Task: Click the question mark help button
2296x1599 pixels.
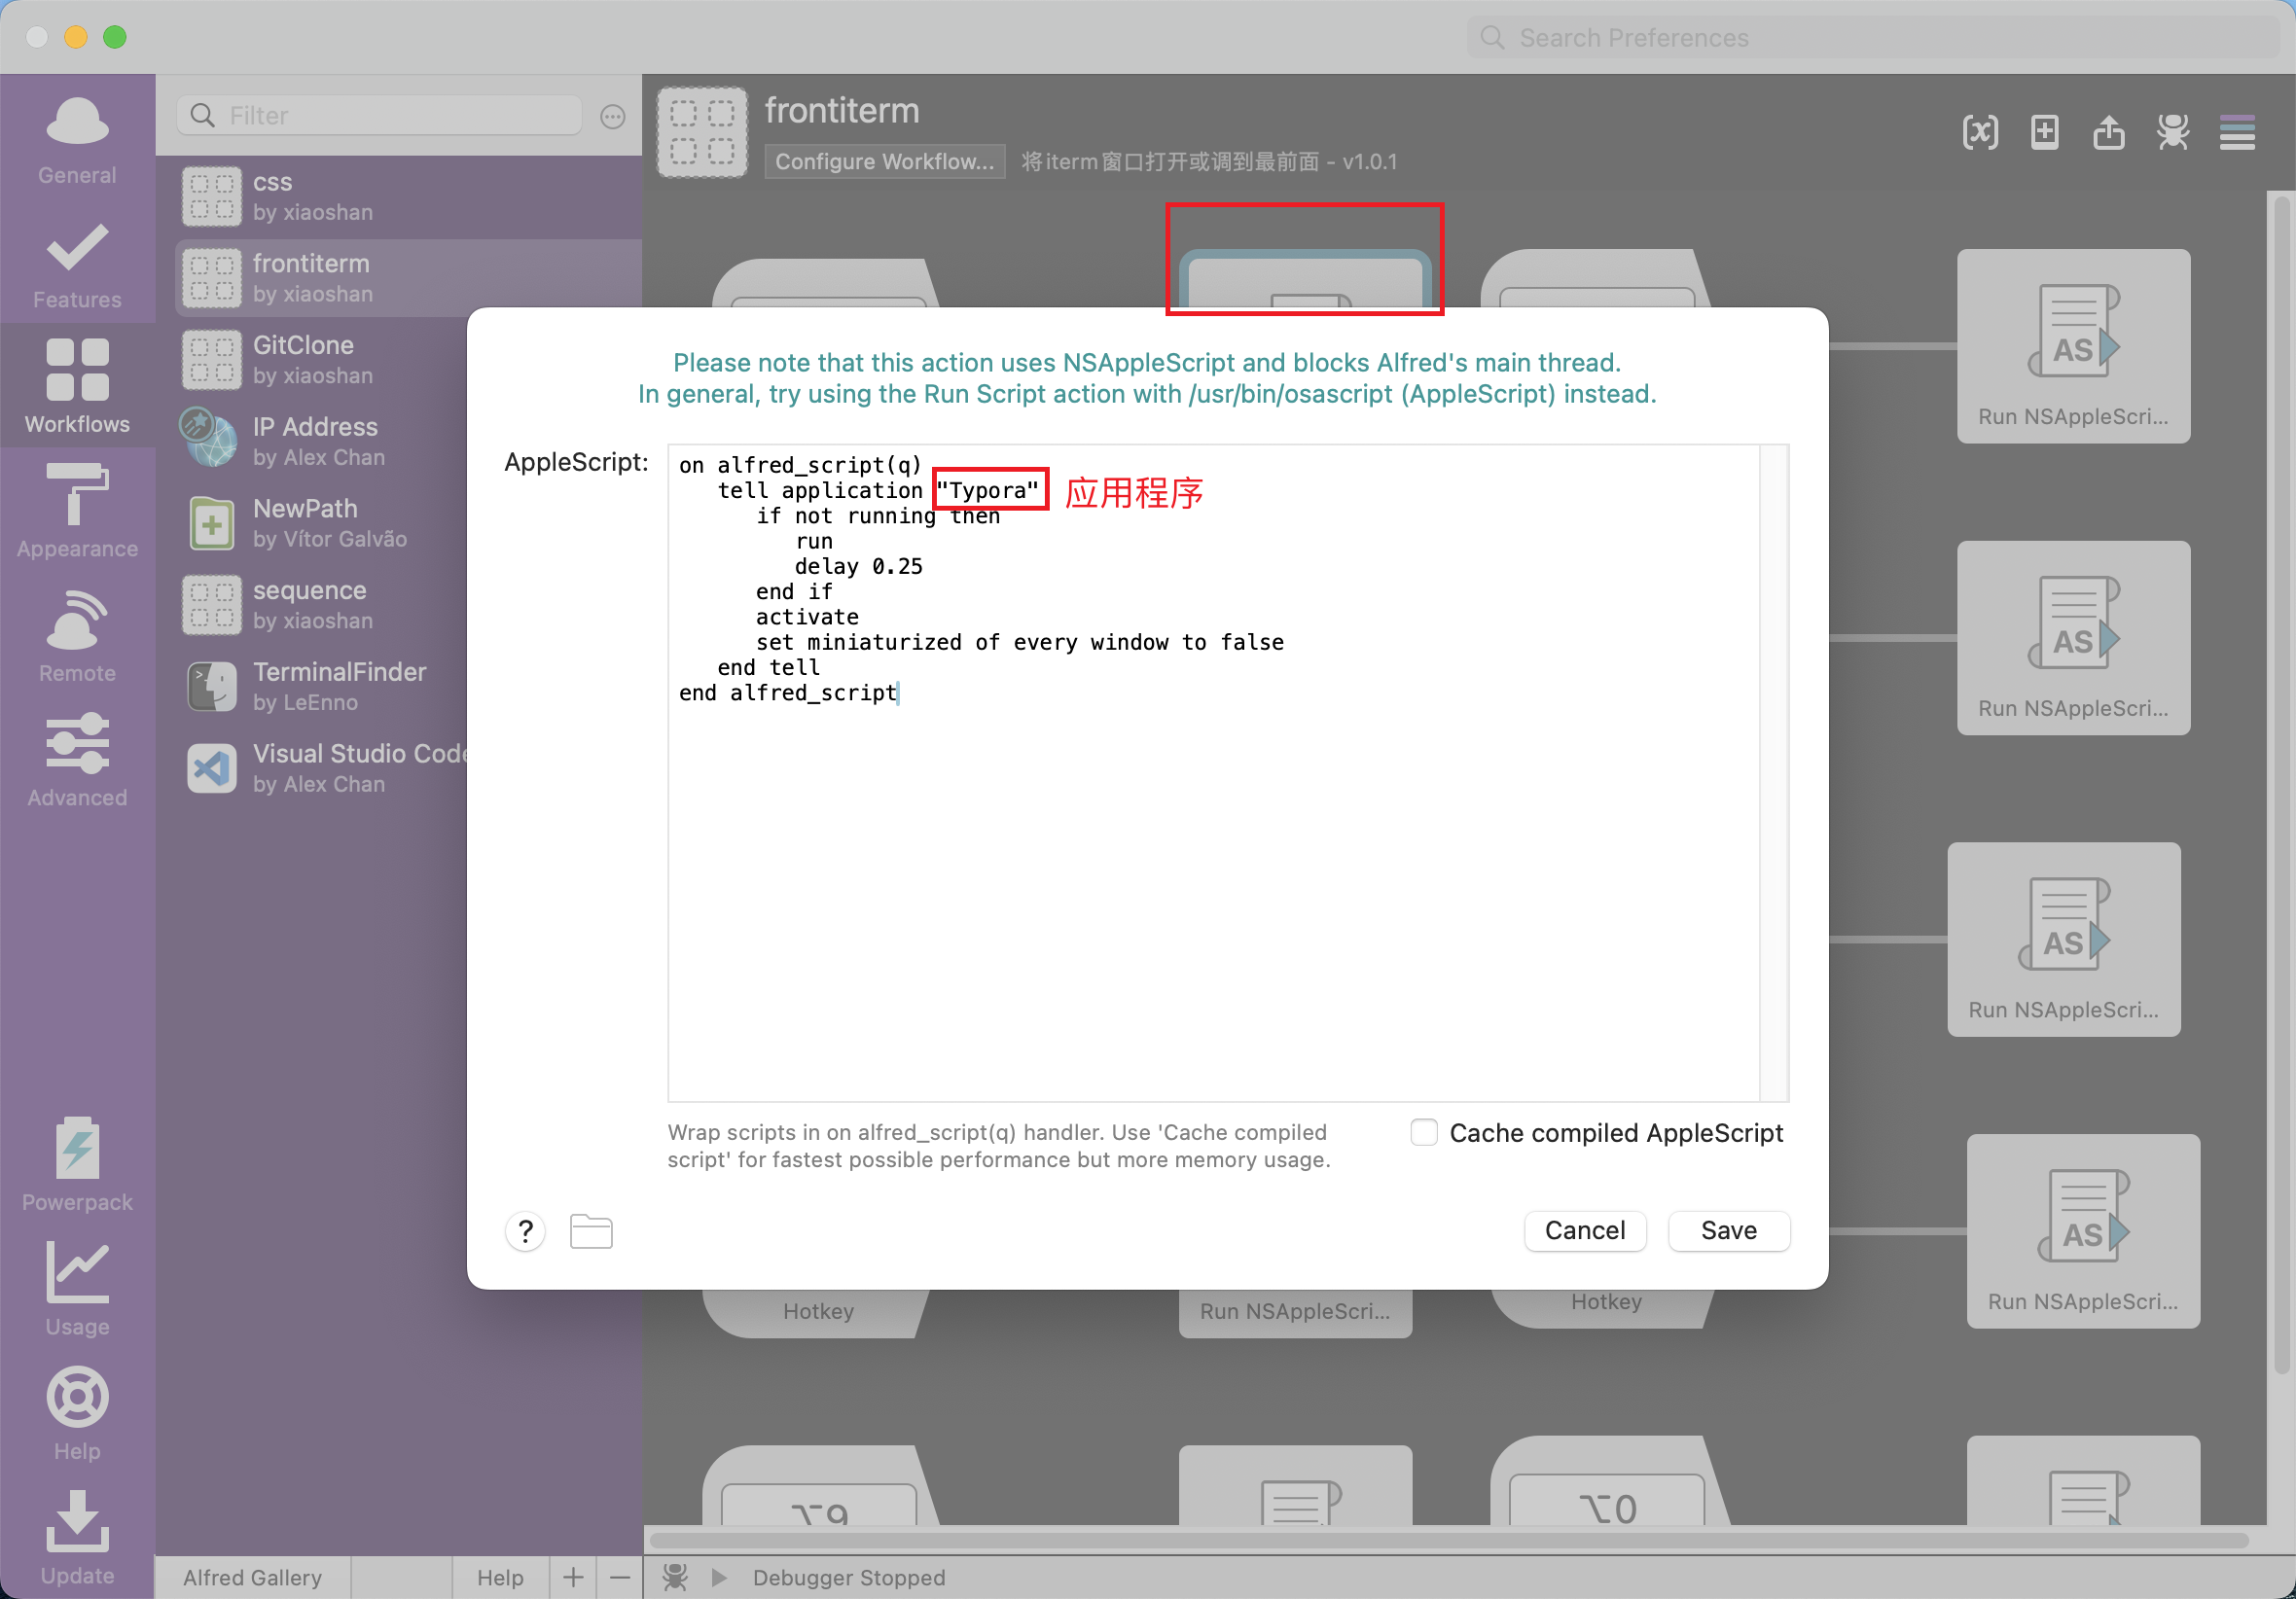Action: click(x=525, y=1231)
